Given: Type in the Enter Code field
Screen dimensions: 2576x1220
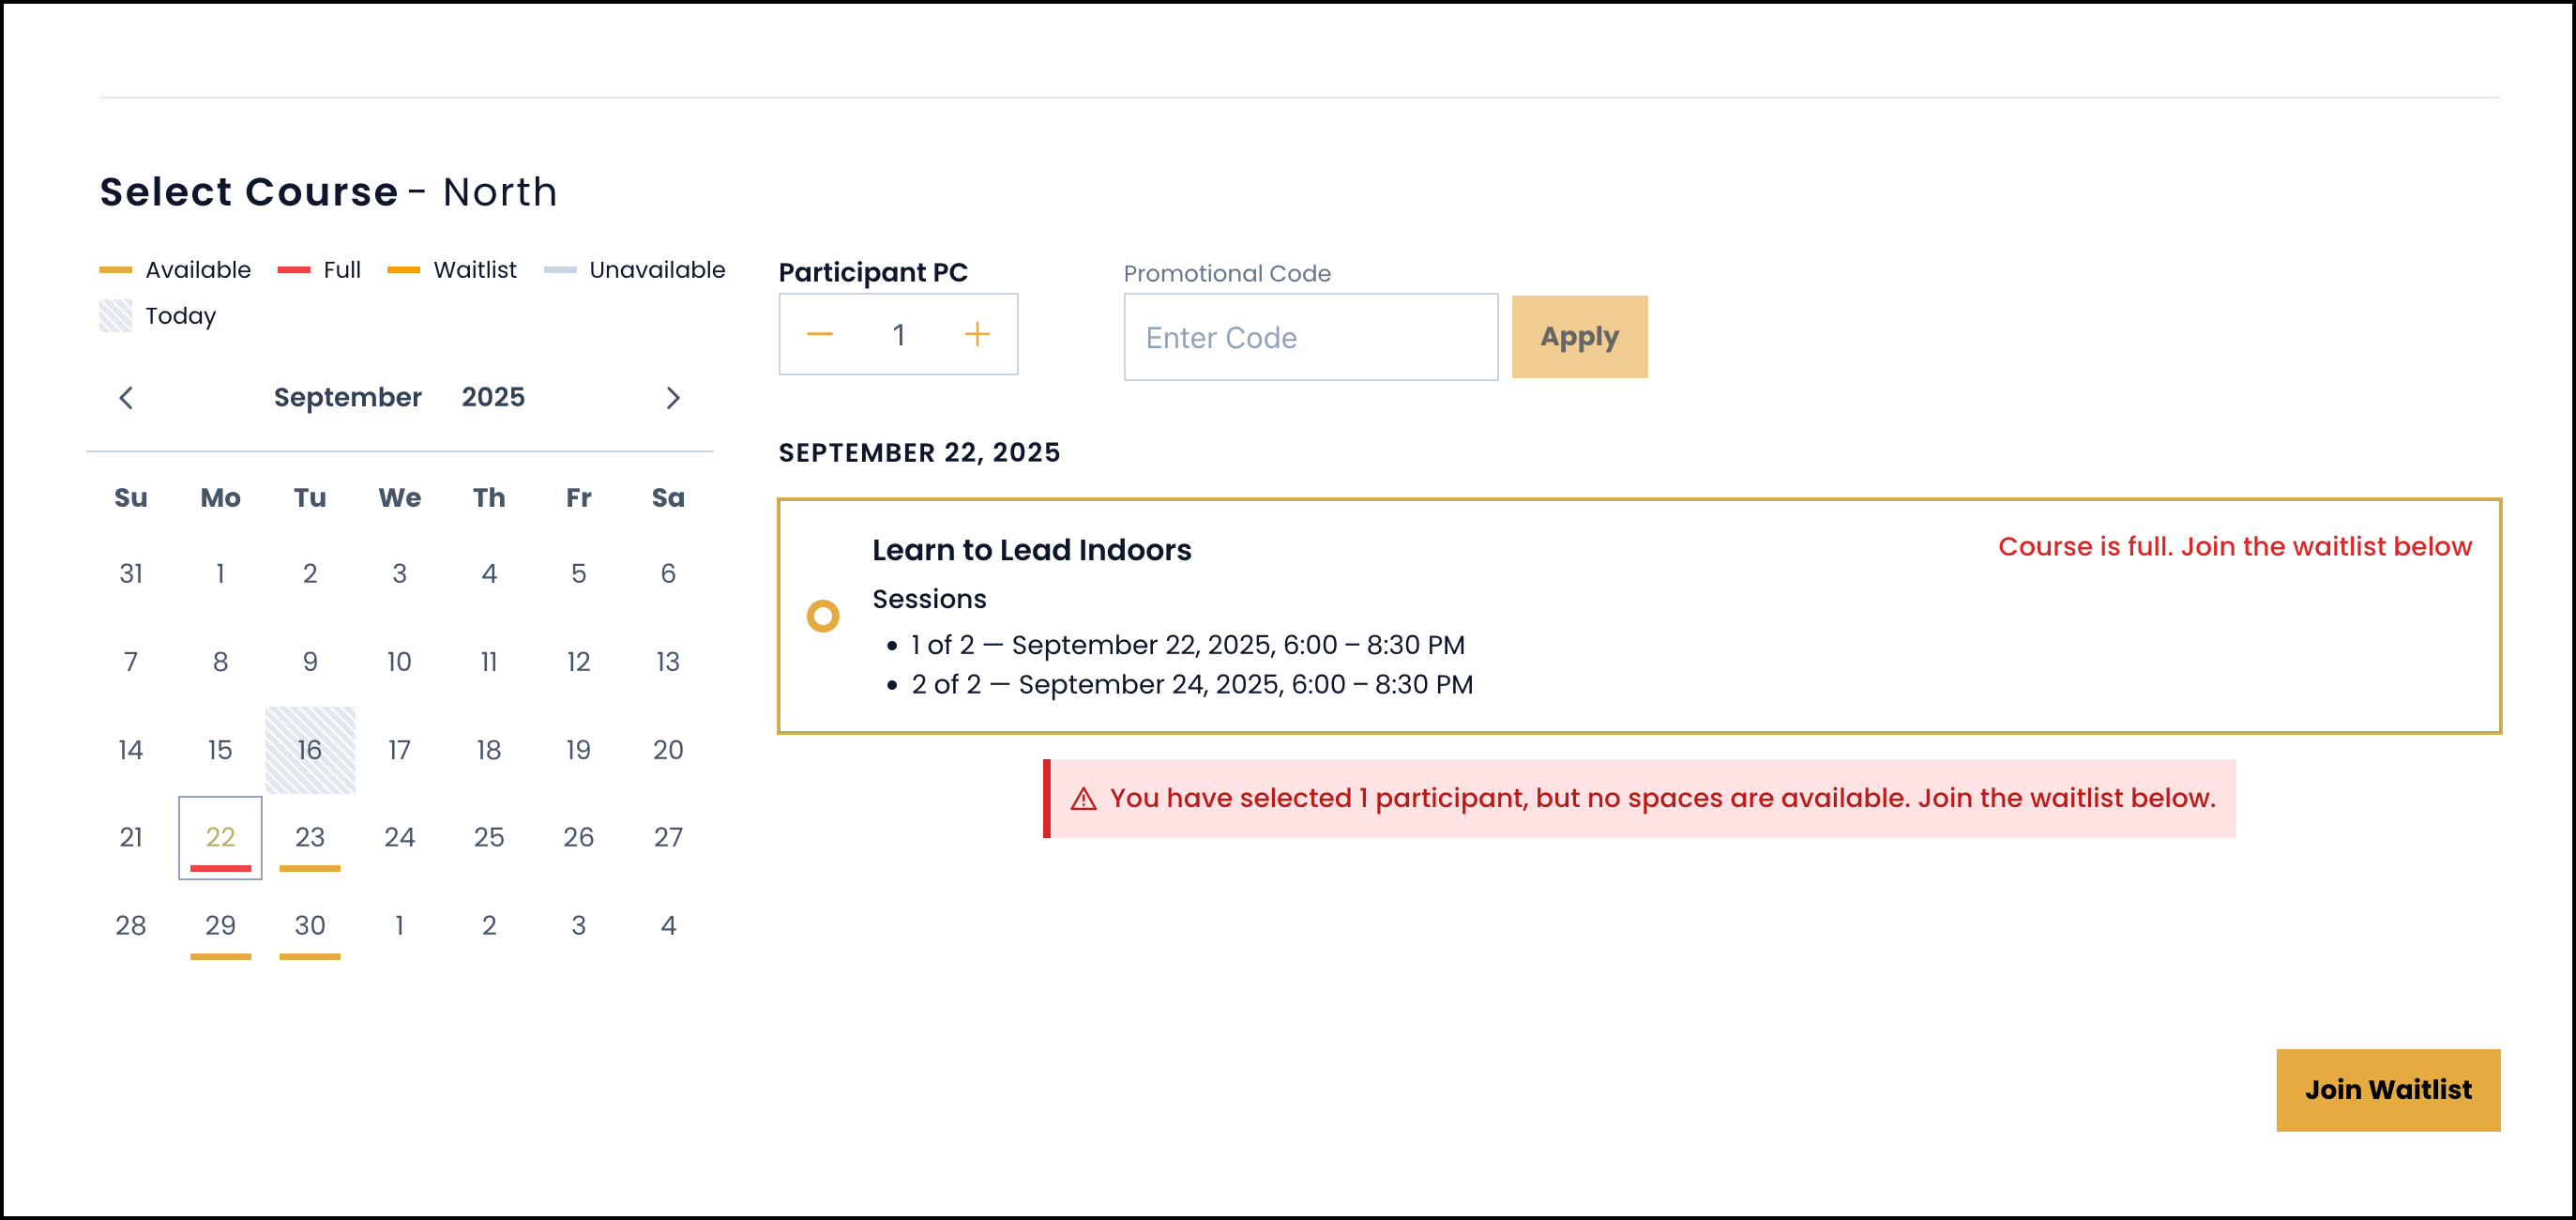Looking at the screenshot, I should [1310, 337].
